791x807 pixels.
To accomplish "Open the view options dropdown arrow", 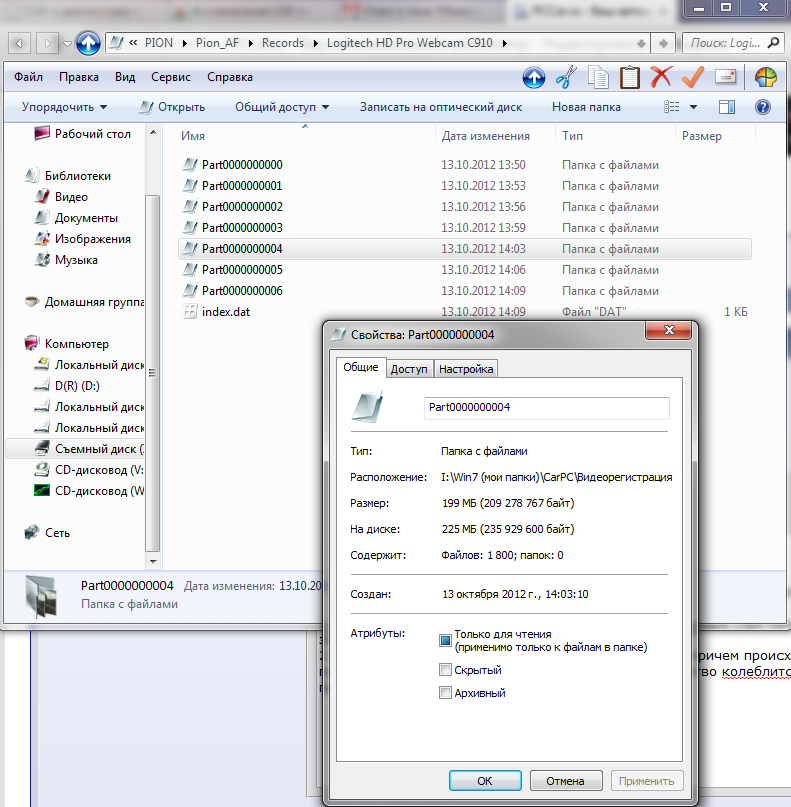I will [x=694, y=107].
